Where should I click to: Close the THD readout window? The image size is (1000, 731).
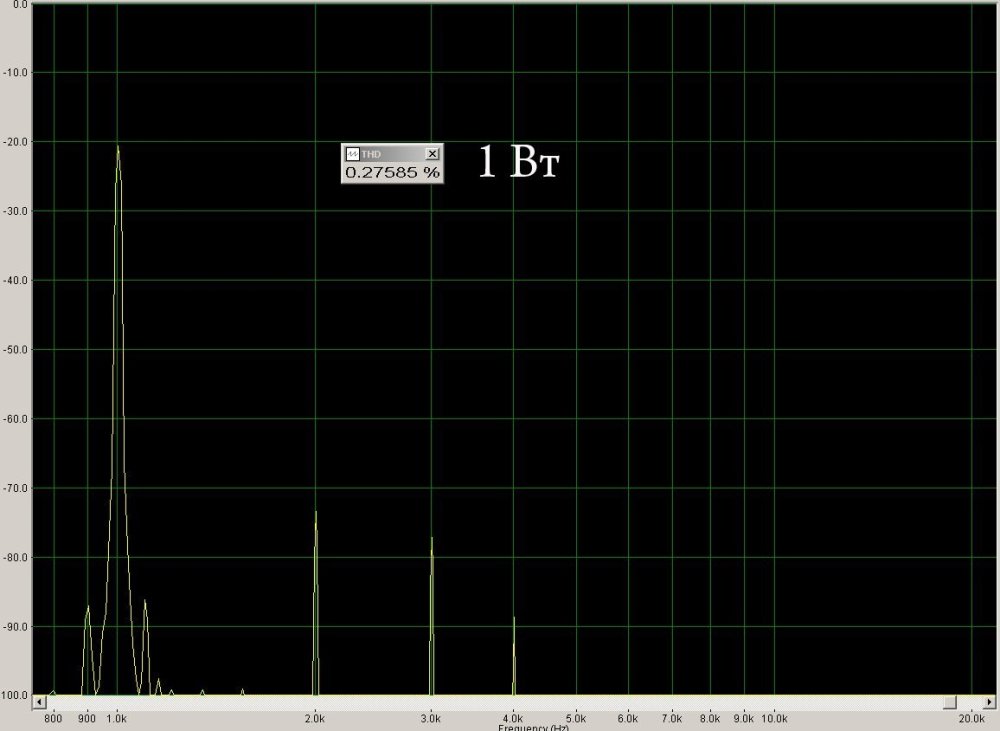pos(432,154)
